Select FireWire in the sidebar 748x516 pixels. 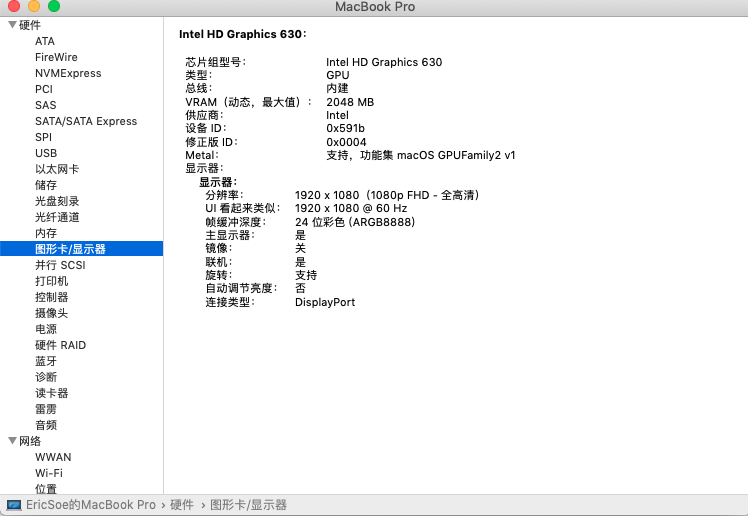click(x=56, y=57)
